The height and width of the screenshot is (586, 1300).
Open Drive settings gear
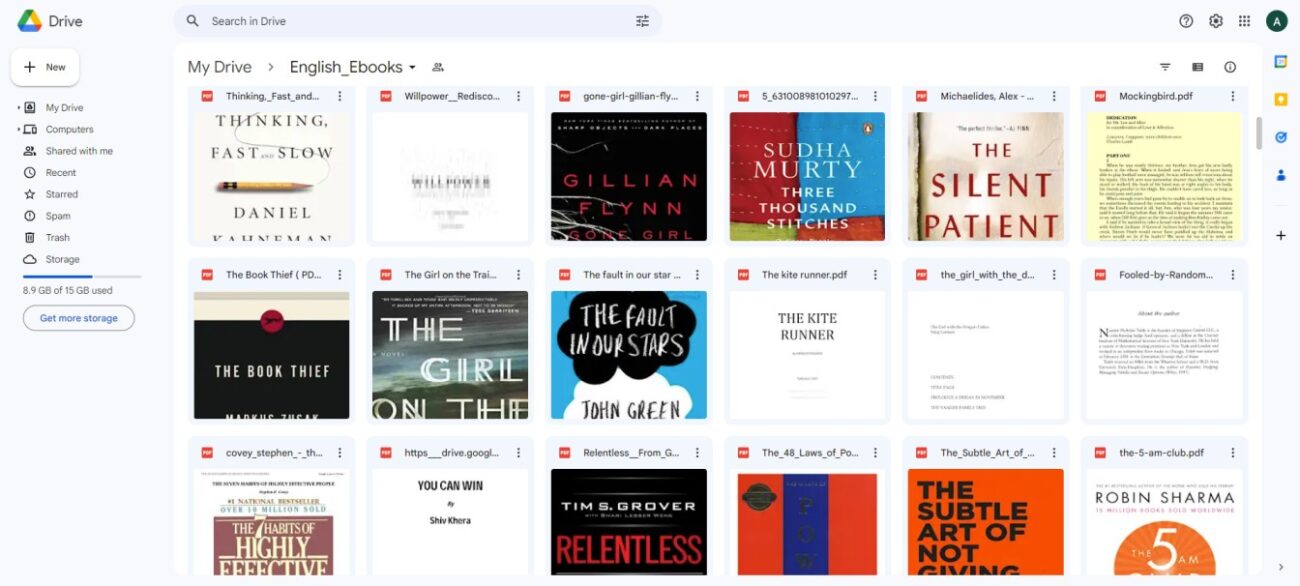tap(1216, 21)
